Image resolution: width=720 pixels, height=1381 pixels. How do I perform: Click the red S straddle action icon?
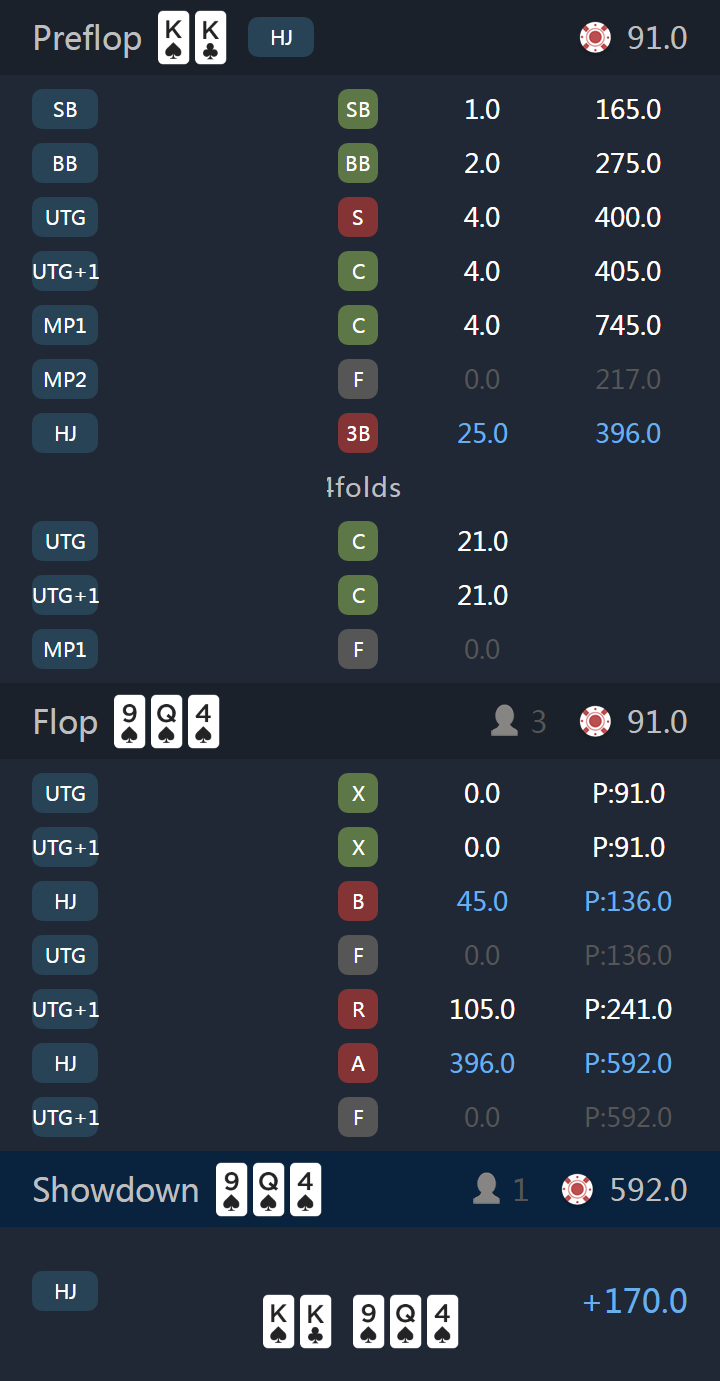click(358, 217)
